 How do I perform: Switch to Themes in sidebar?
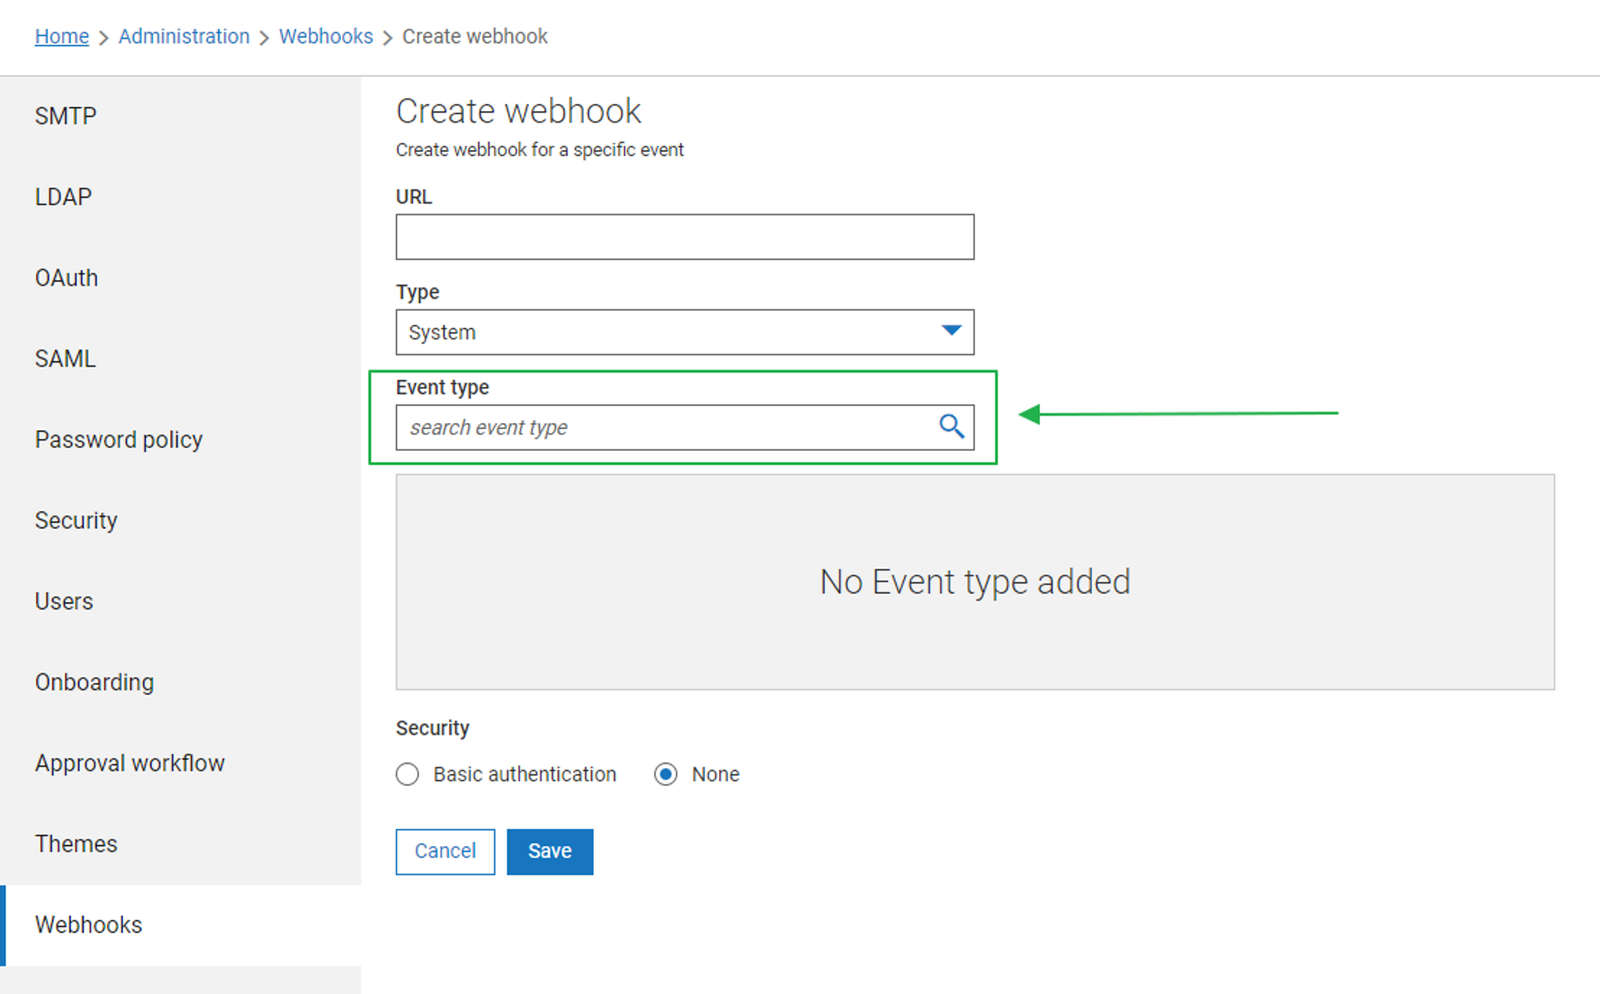[x=76, y=845]
